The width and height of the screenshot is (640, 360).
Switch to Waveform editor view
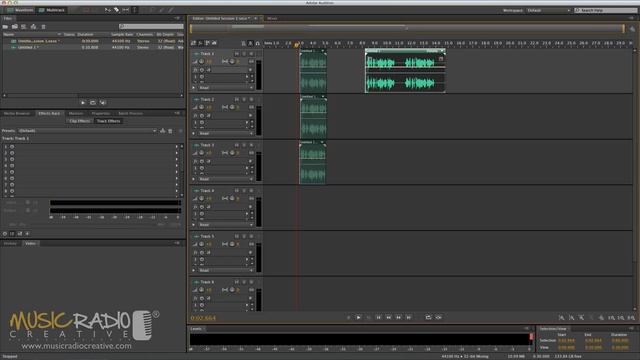20,10
